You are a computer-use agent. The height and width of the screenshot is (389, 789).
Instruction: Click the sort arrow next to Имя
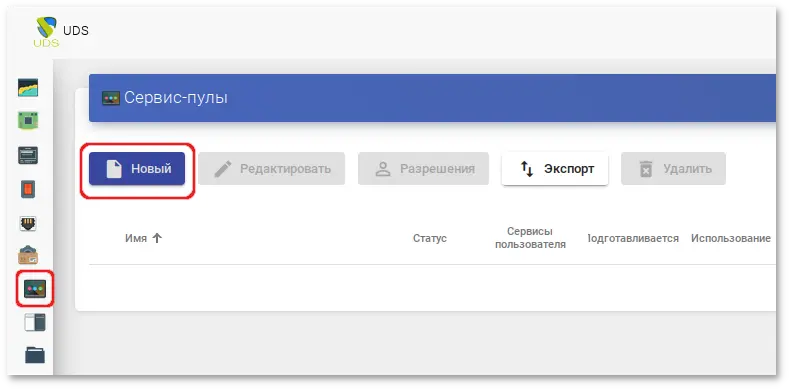[x=157, y=238]
